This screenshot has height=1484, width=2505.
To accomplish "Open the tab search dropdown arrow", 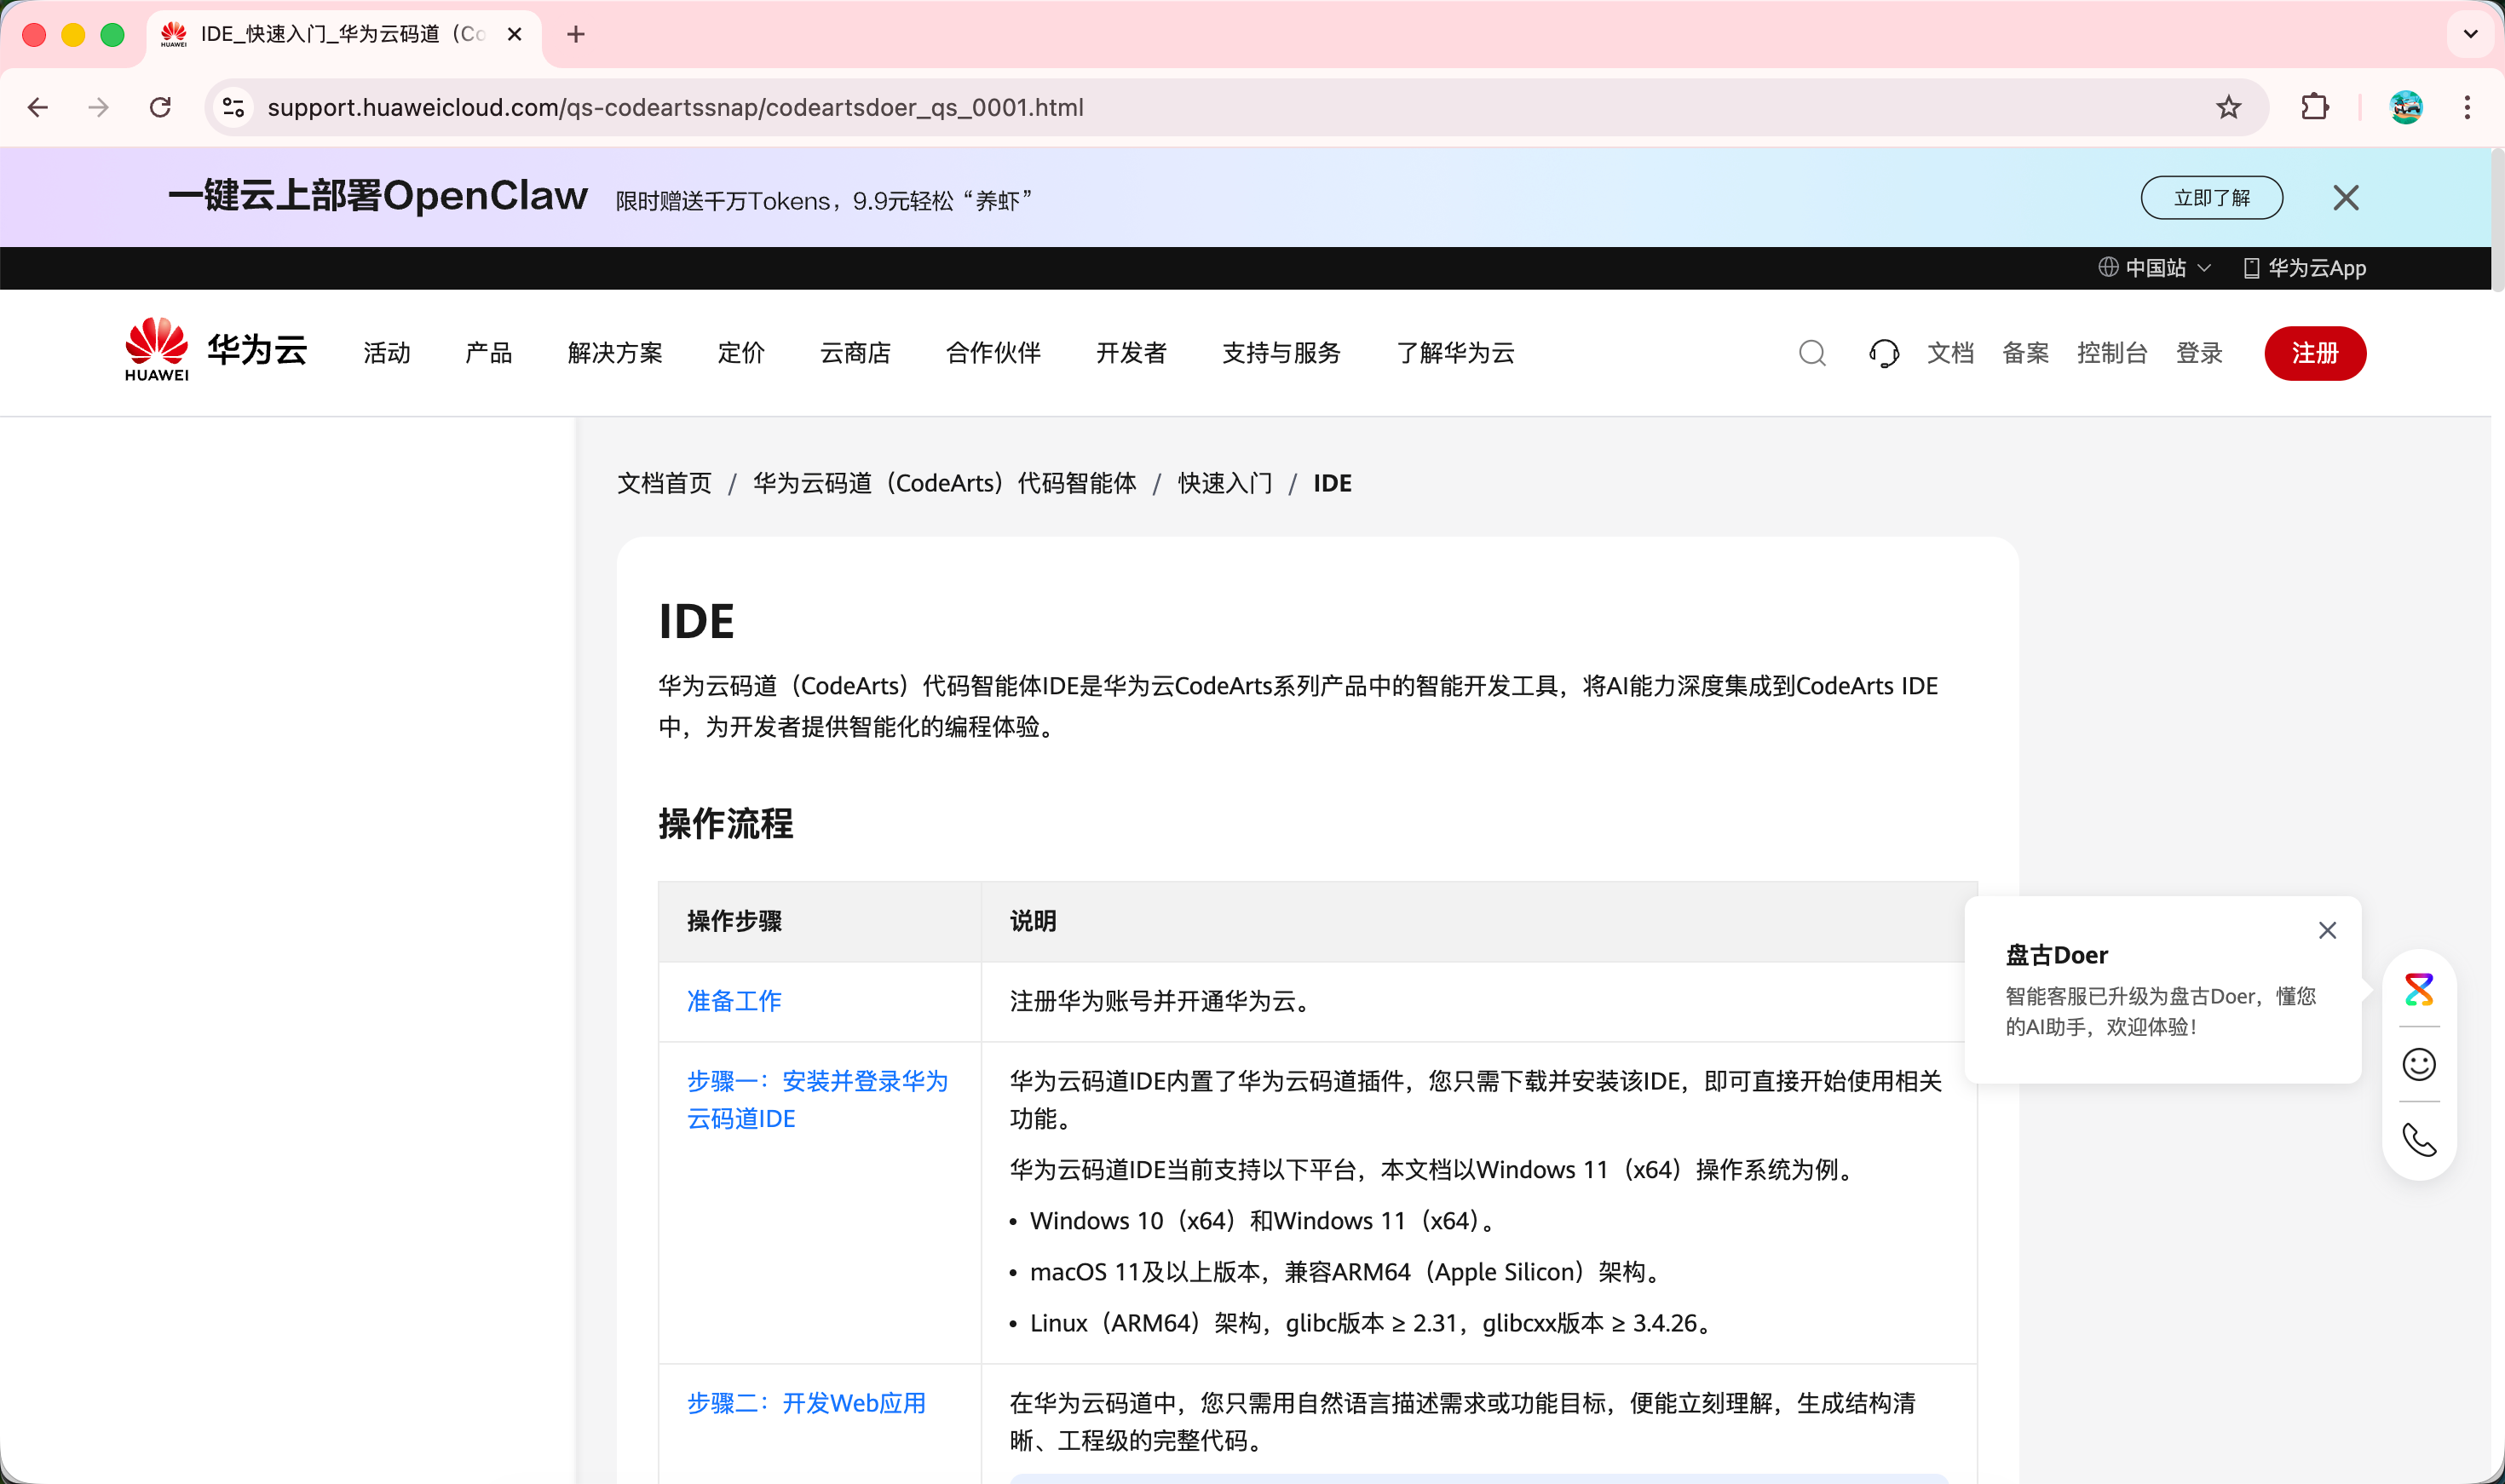I will tap(2470, 34).
